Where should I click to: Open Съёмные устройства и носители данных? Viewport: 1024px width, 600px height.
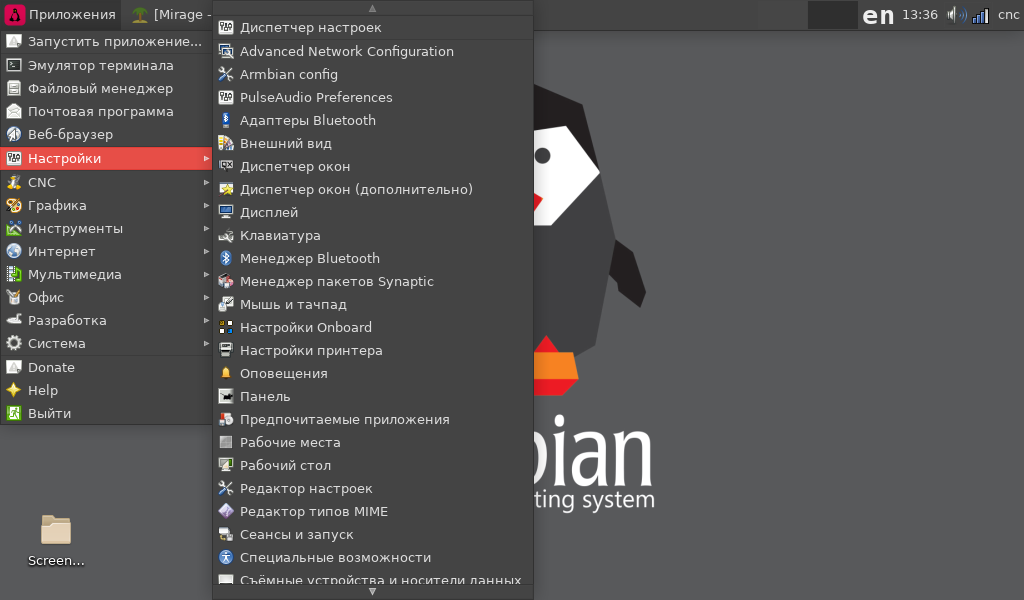[x=373, y=578]
